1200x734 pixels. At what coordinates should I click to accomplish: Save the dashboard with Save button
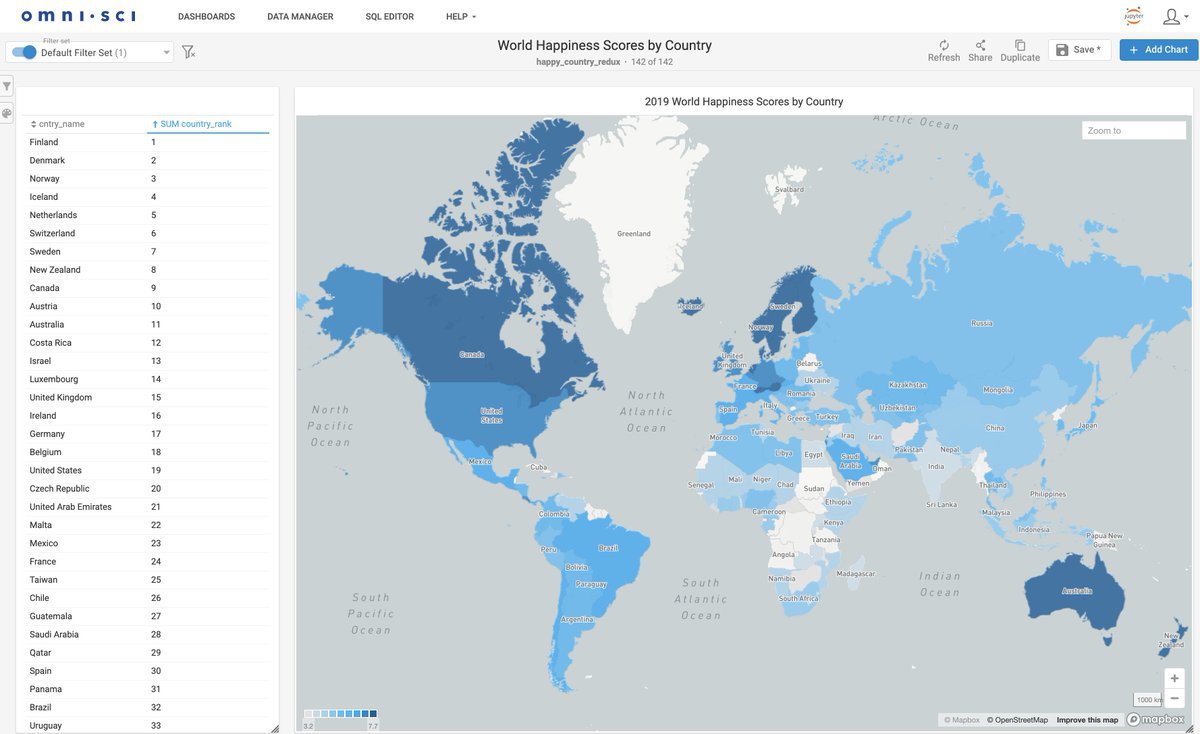[1079, 50]
